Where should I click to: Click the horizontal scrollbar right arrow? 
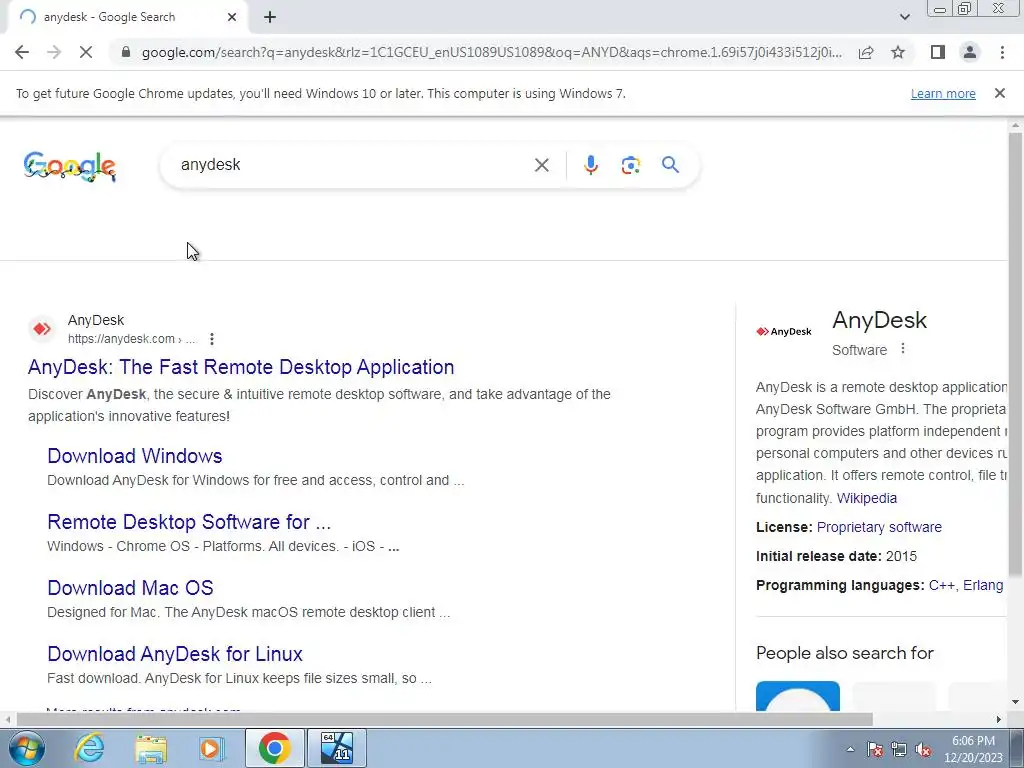[x=999, y=719]
